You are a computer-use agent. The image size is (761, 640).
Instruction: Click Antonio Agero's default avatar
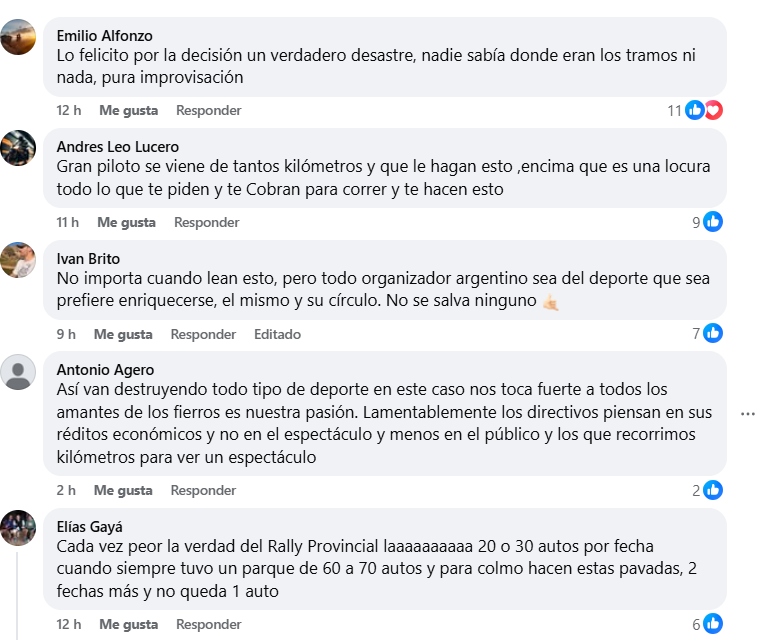(18, 372)
